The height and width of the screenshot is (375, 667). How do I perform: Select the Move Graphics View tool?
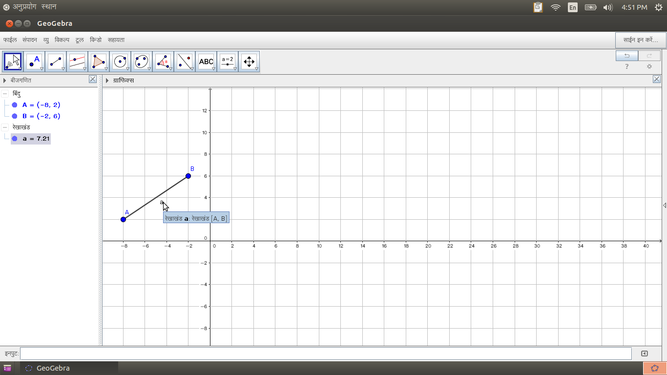pyautogui.click(x=249, y=62)
